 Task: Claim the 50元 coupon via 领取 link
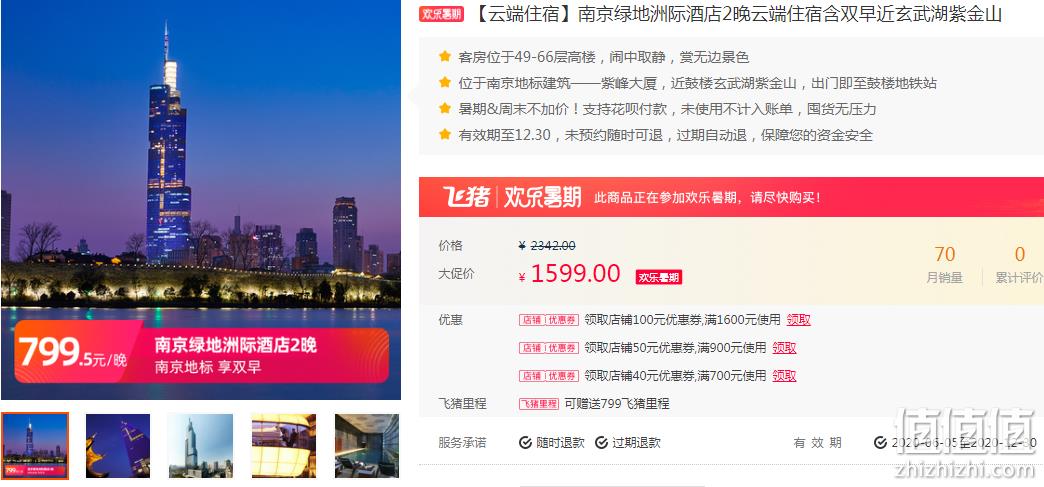[784, 348]
